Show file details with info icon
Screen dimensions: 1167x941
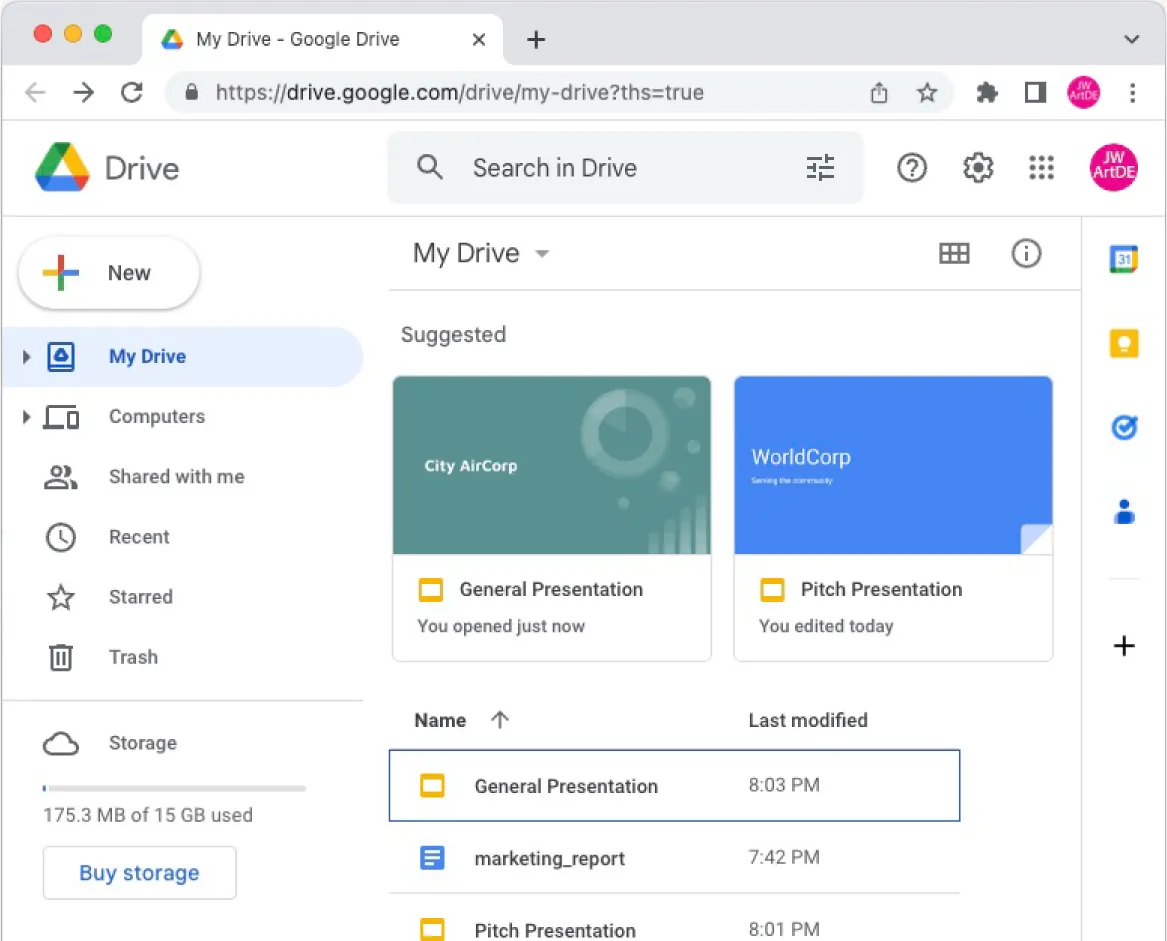(x=1026, y=254)
